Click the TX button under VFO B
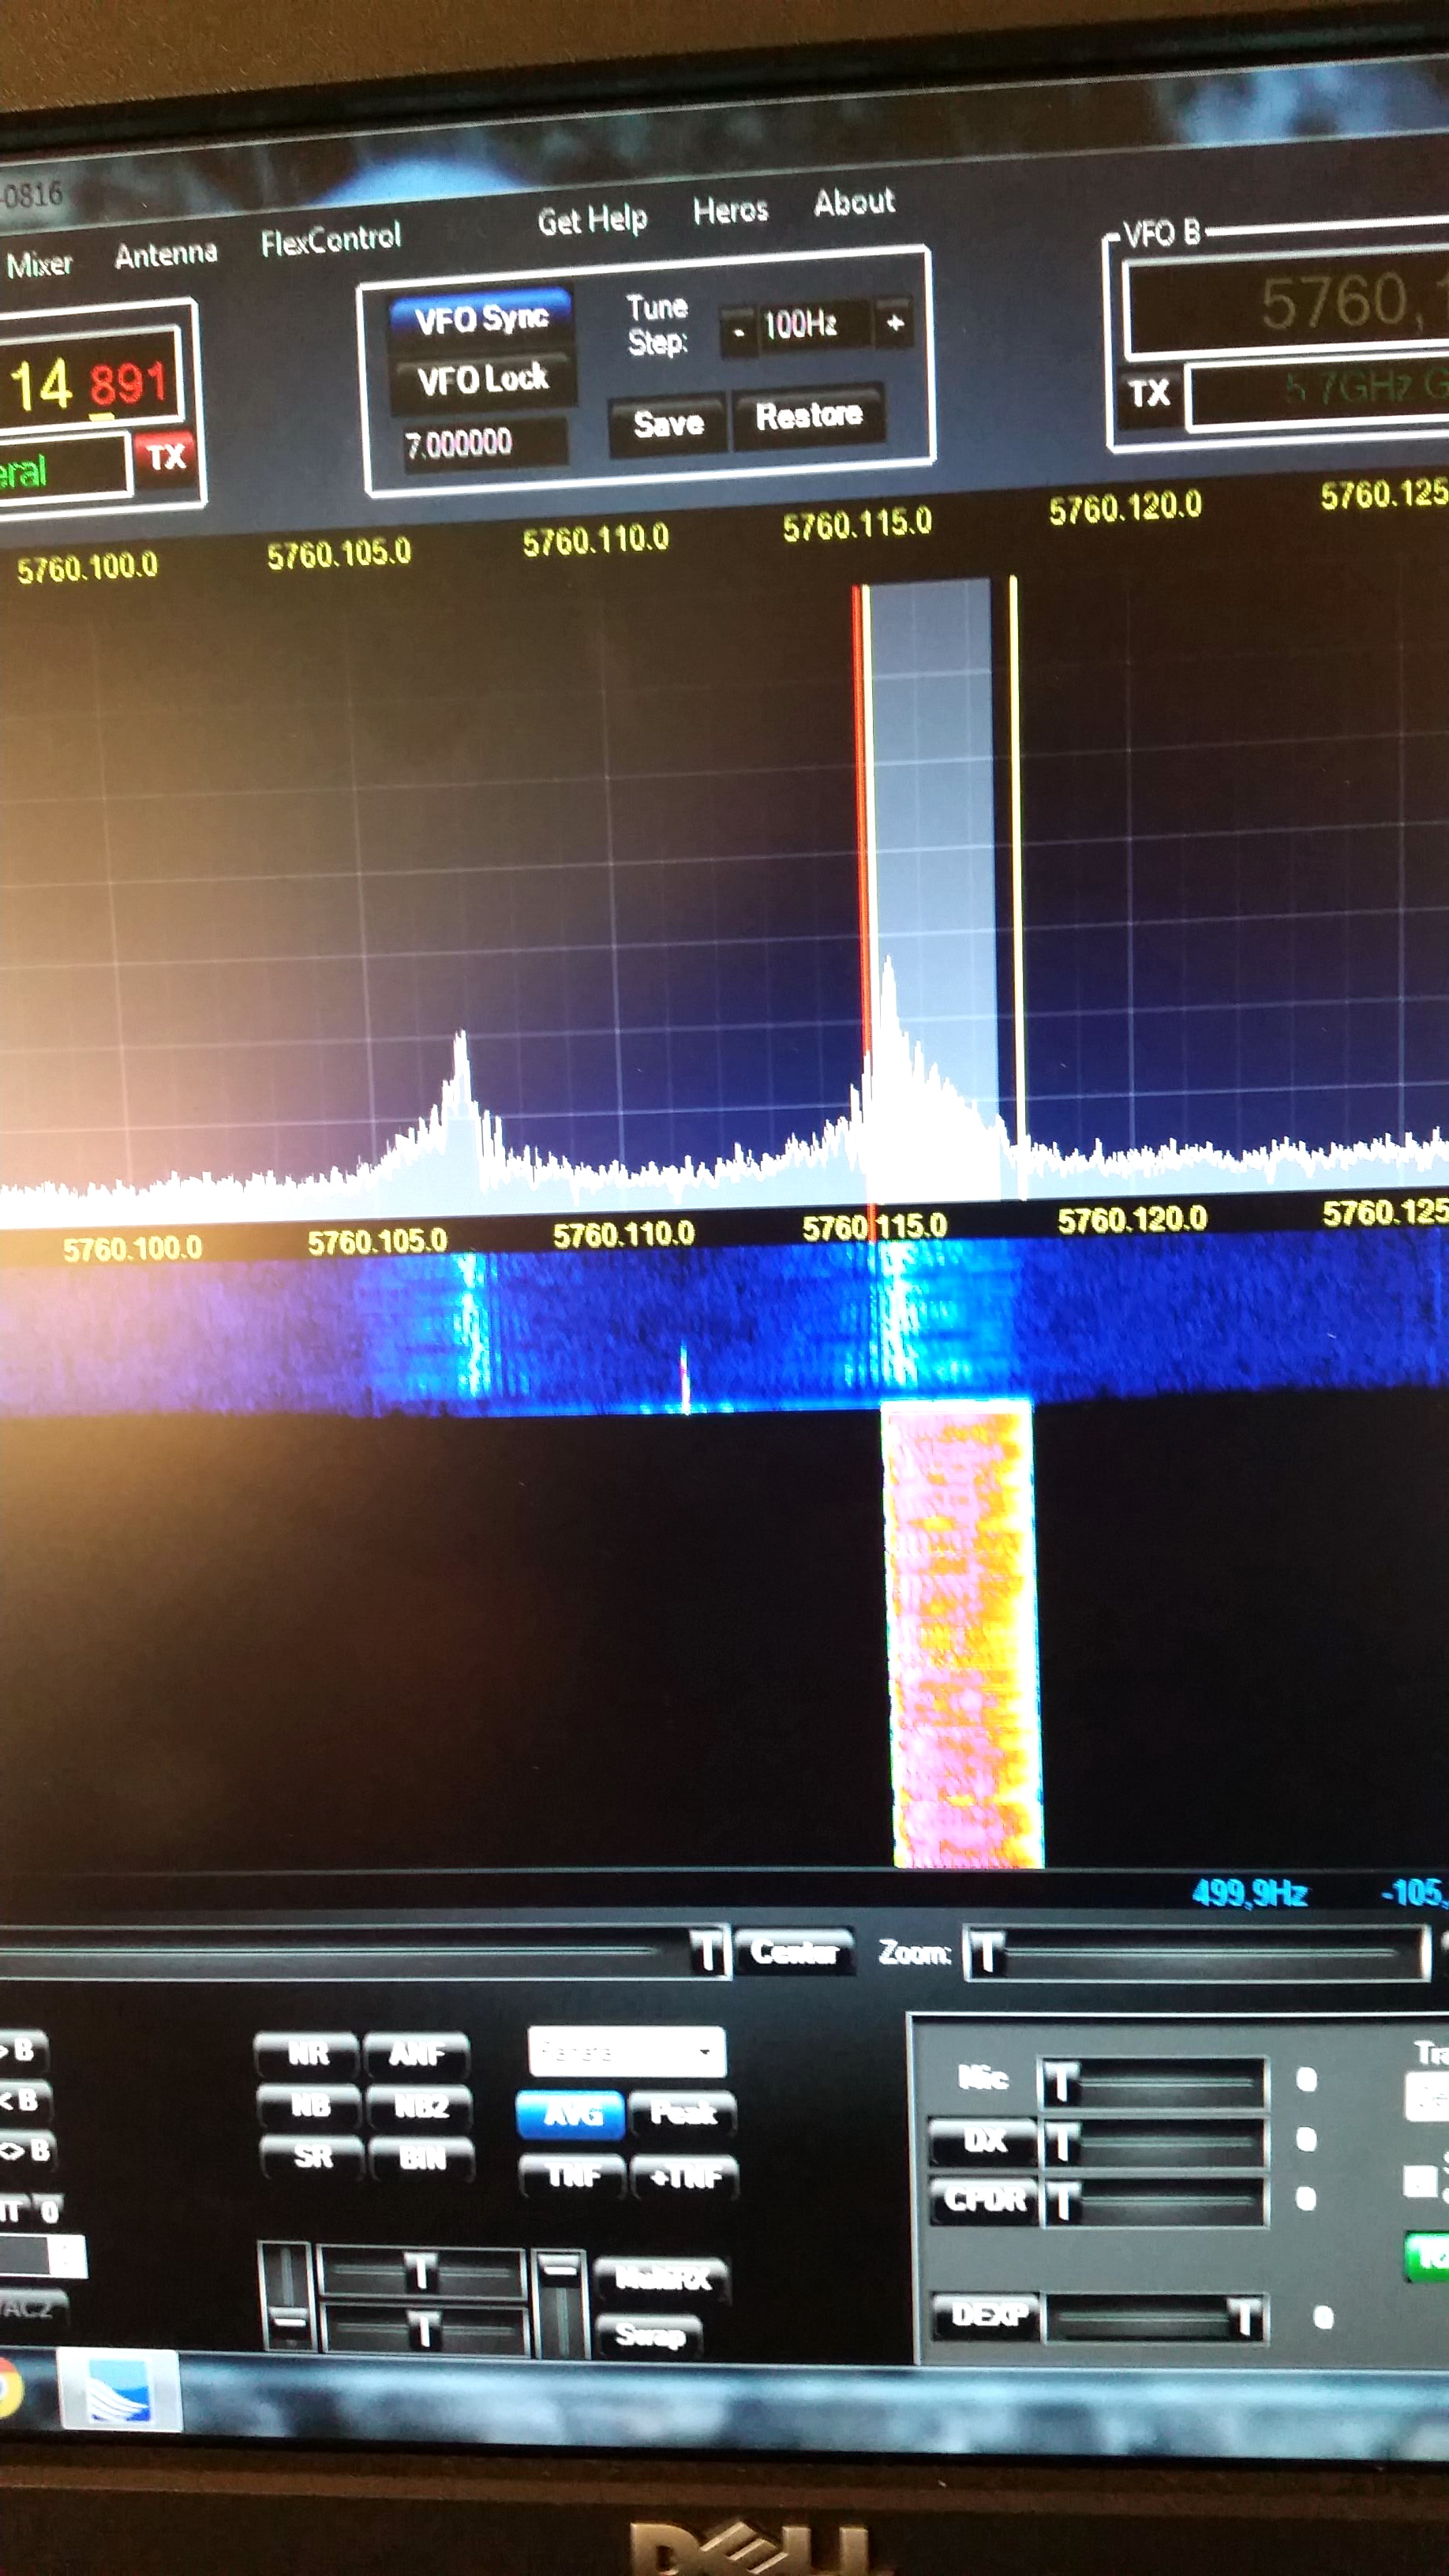The width and height of the screenshot is (1449, 2576). pos(1149,392)
